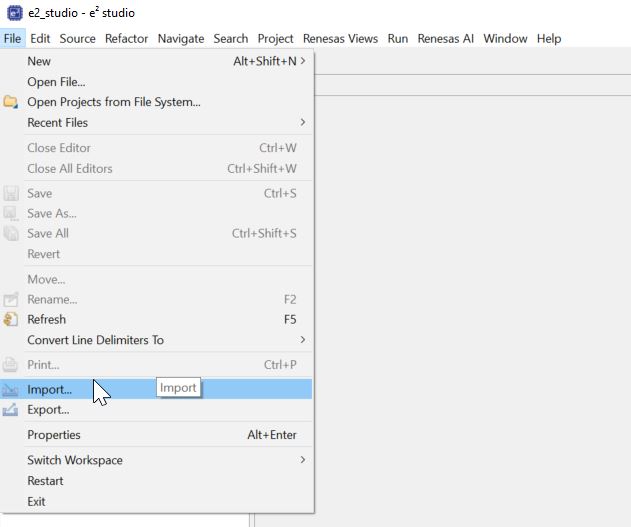Open the File menu
This screenshot has height=527, width=631.
point(12,39)
